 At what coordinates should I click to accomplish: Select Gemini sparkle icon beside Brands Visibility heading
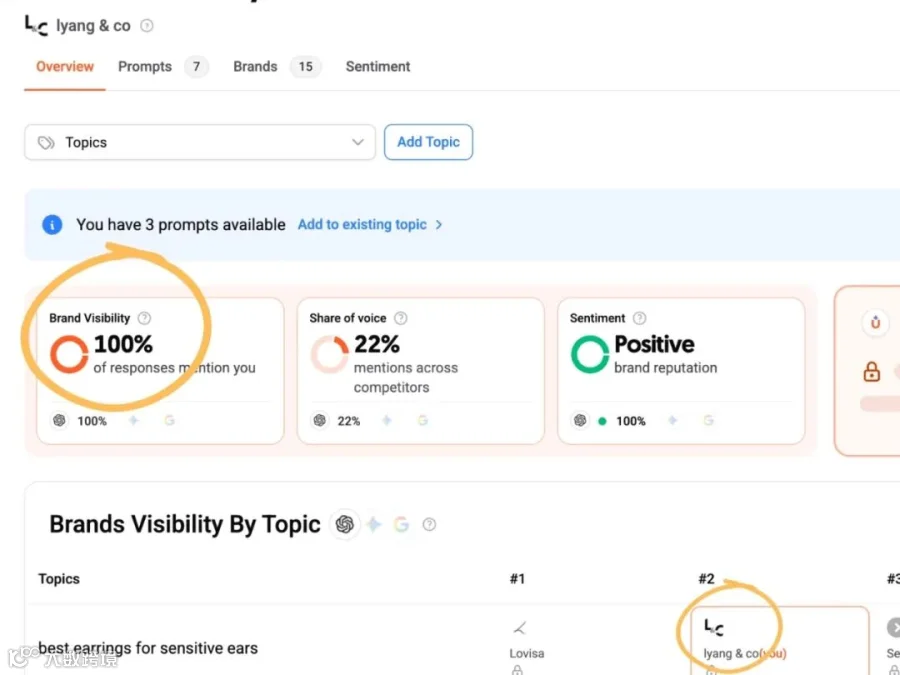pyautogui.click(x=374, y=524)
